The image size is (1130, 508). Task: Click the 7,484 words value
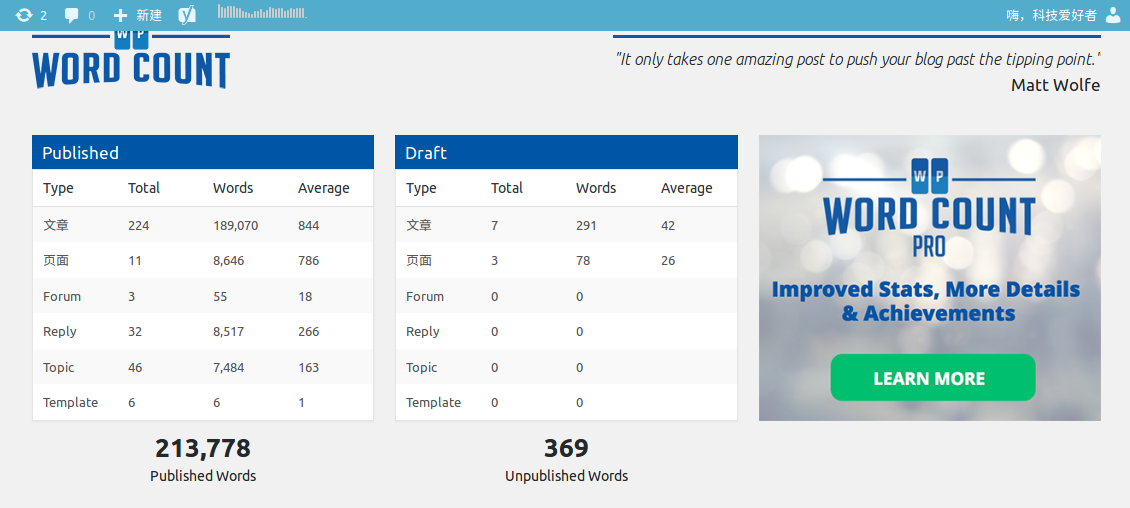click(x=228, y=367)
